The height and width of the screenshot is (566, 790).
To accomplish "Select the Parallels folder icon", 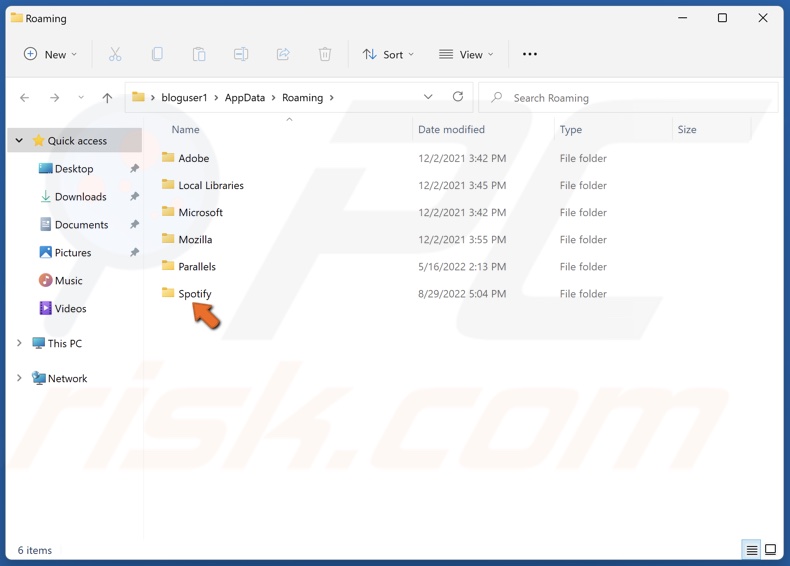I will pos(168,266).
